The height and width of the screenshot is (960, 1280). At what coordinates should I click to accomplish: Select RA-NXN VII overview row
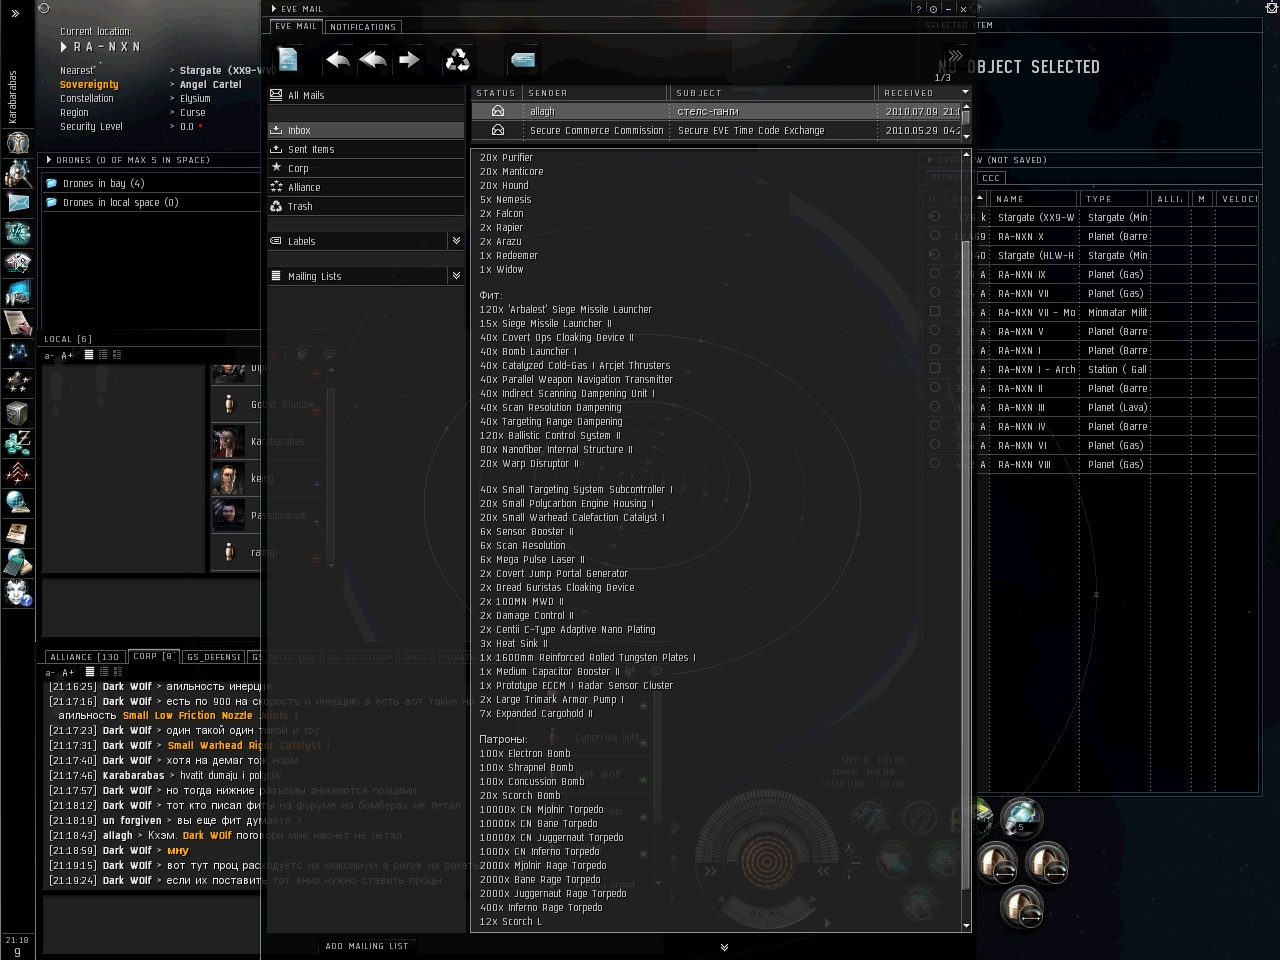tap(1090, 293)
